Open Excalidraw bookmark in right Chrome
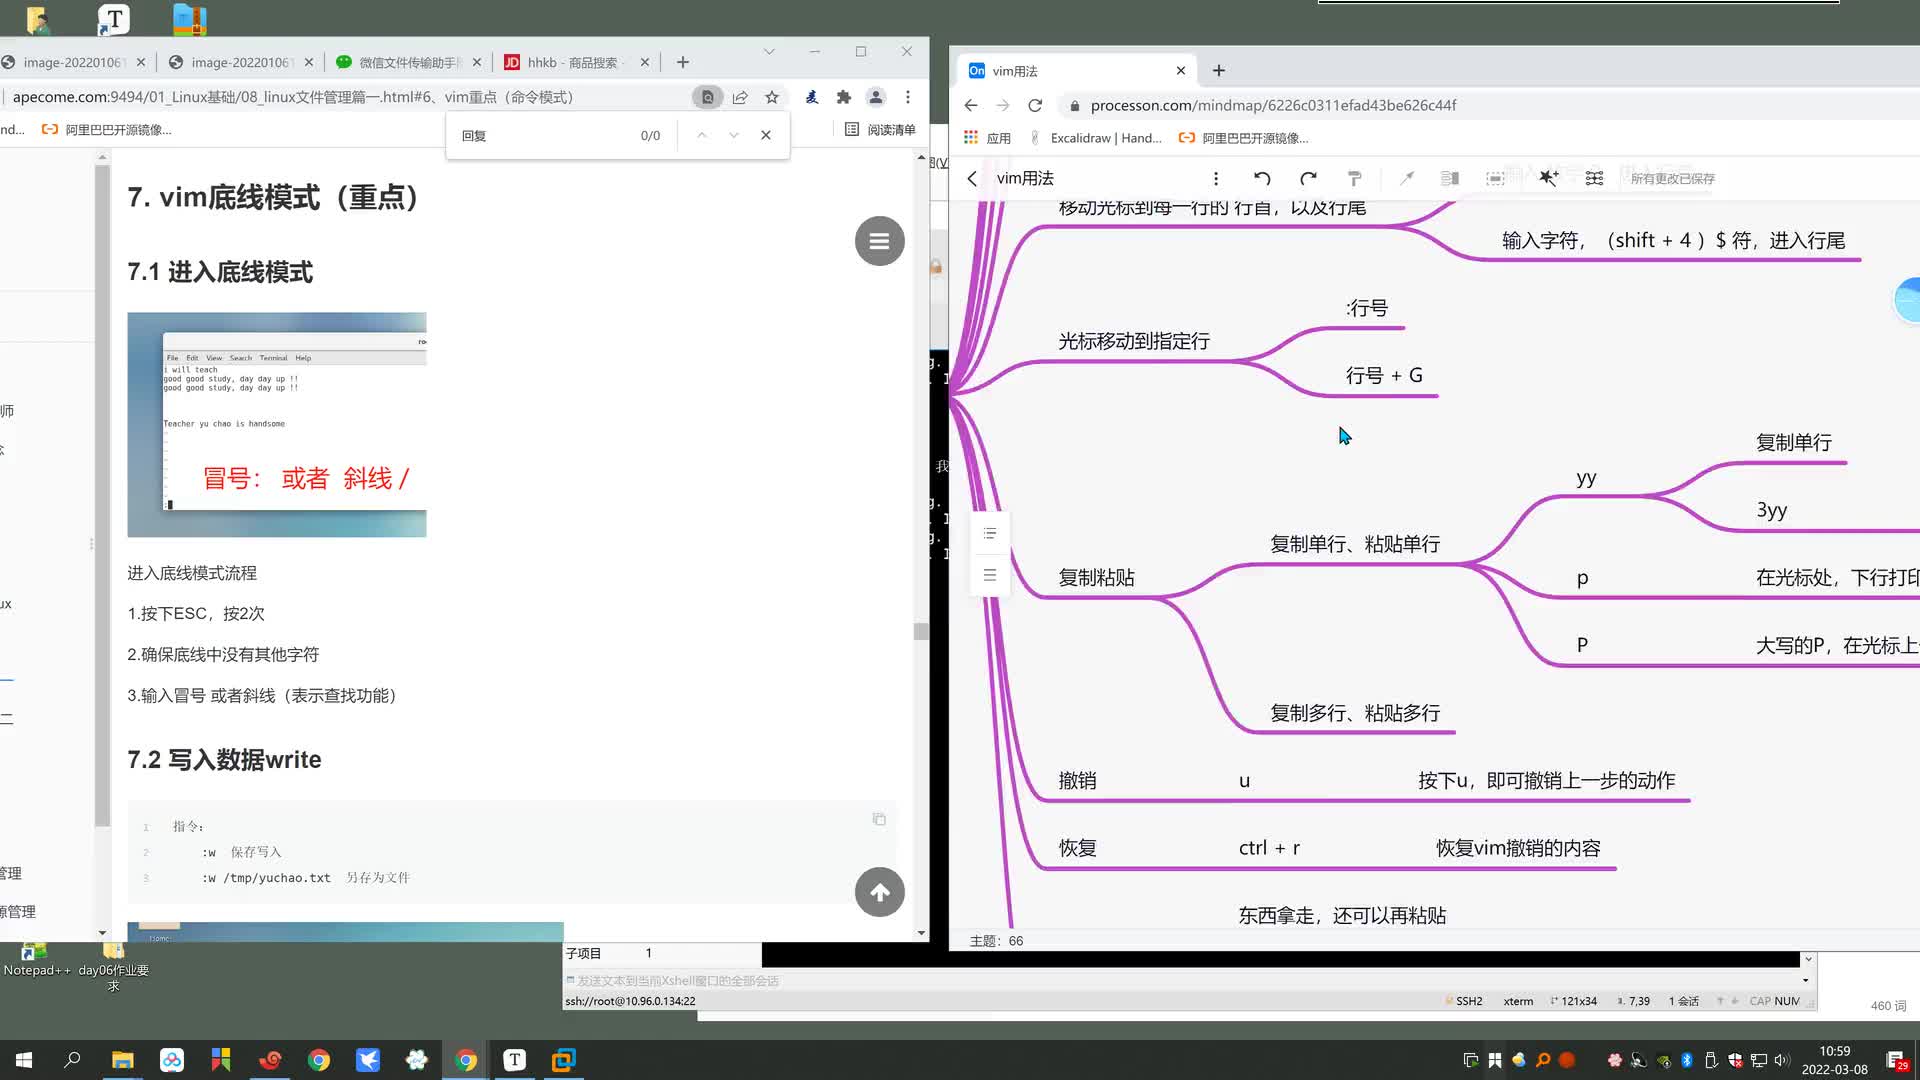This screenshot has width=1920, height=1080. [1095, 138]
